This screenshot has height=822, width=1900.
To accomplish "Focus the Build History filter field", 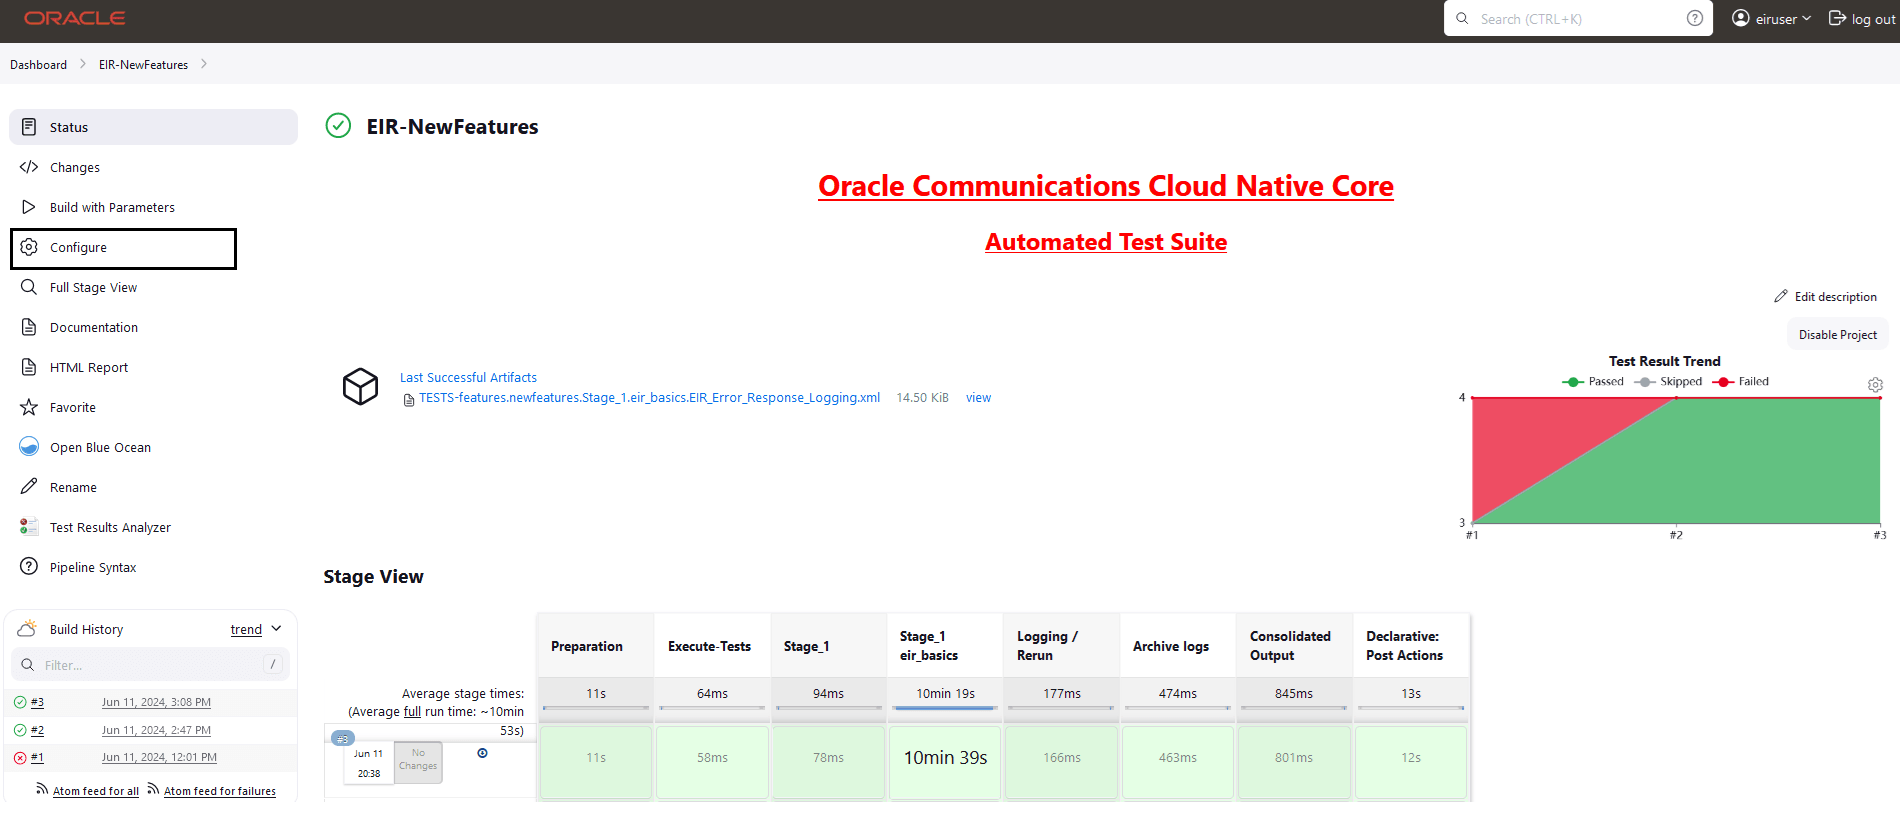I will coord(150,665).
